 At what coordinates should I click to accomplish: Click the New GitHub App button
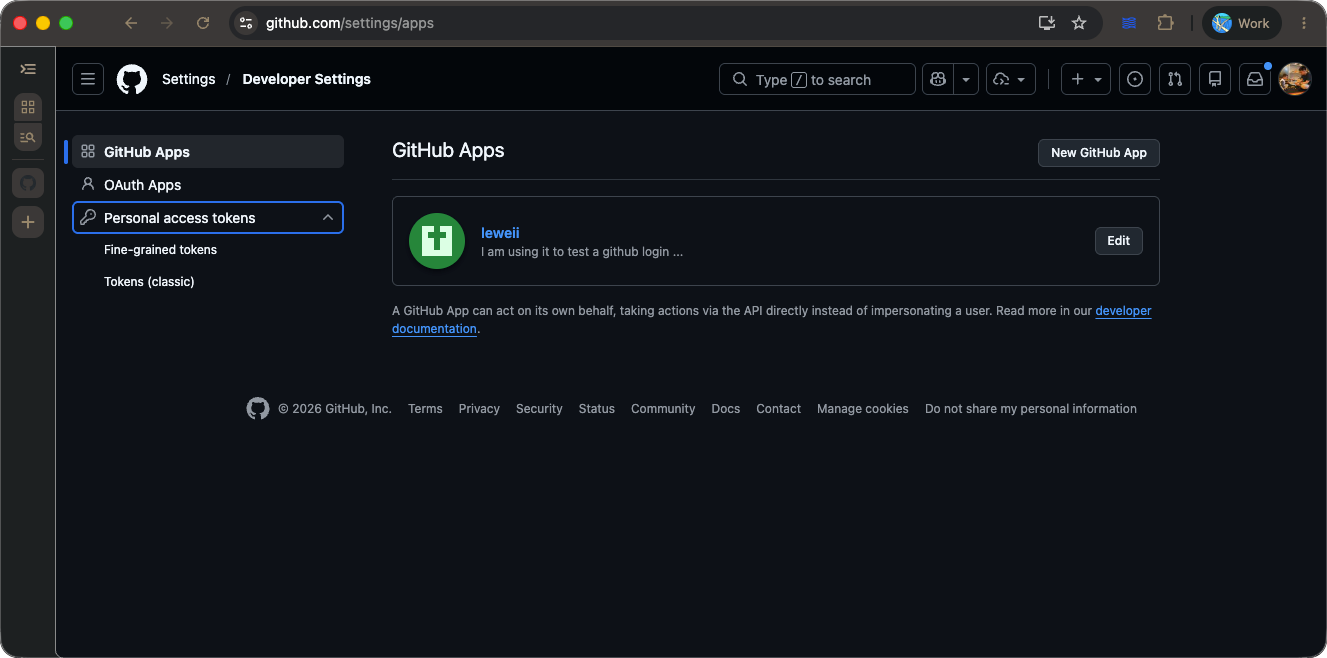click(x=1099, y=153)
